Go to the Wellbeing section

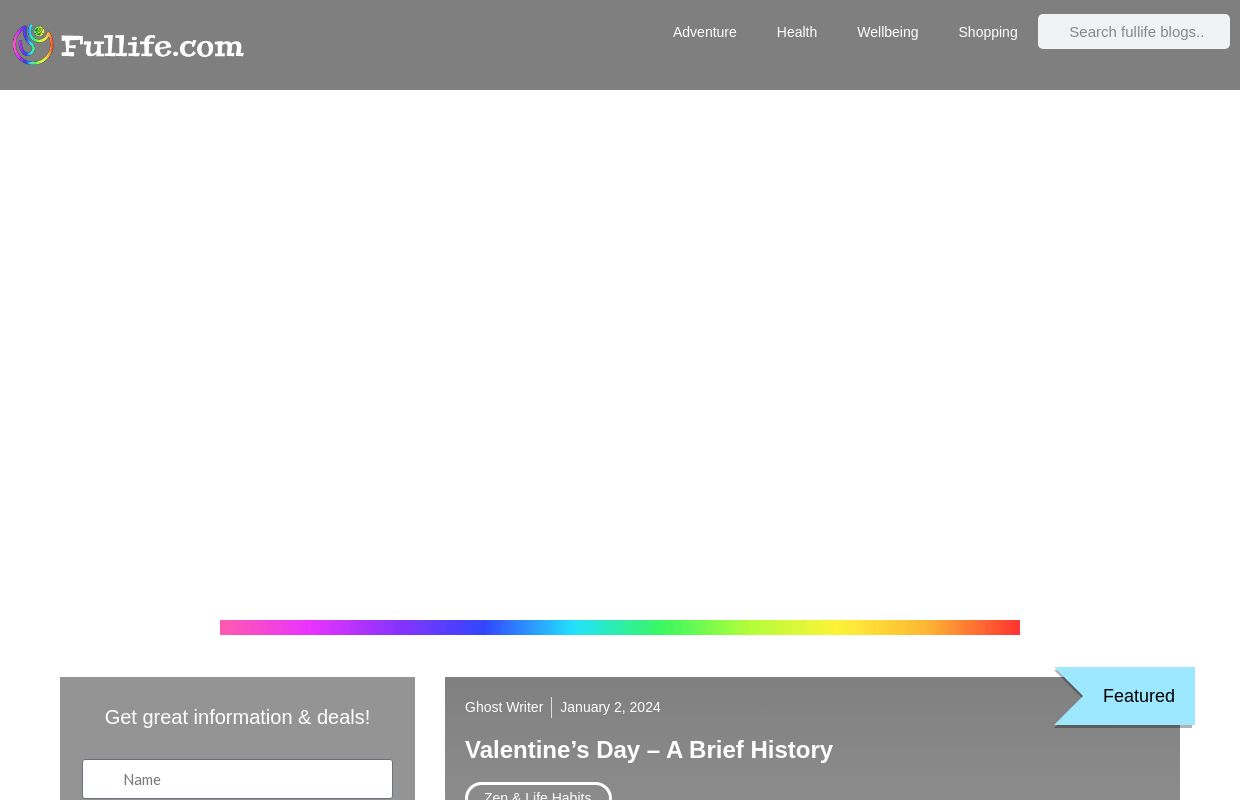[x=887, y=32]
